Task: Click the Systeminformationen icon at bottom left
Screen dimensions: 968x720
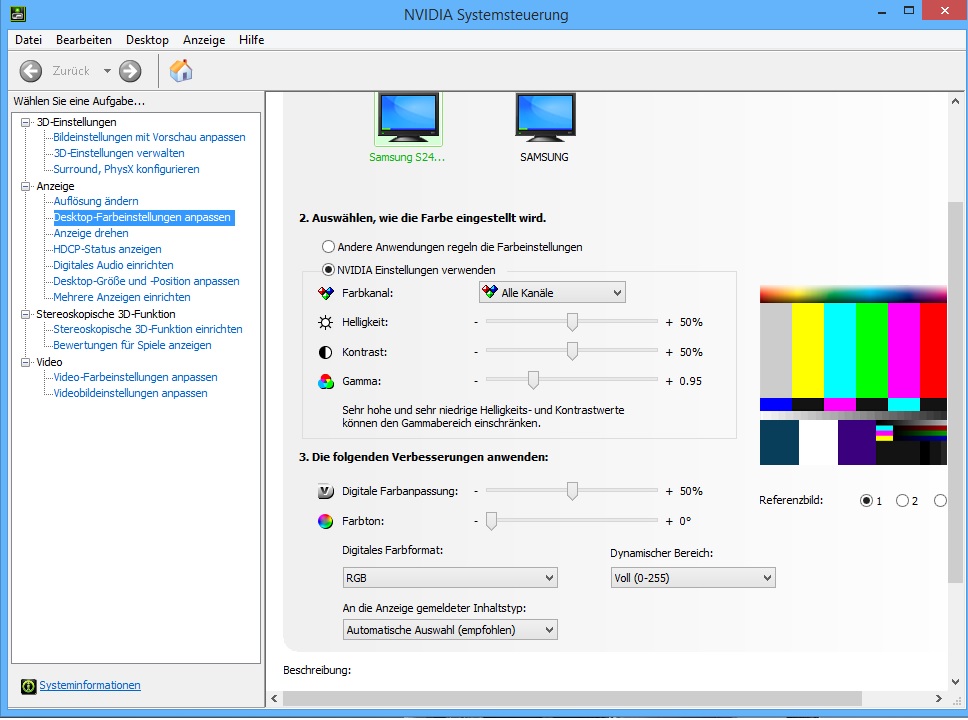Action: click(x=28, y=686)
